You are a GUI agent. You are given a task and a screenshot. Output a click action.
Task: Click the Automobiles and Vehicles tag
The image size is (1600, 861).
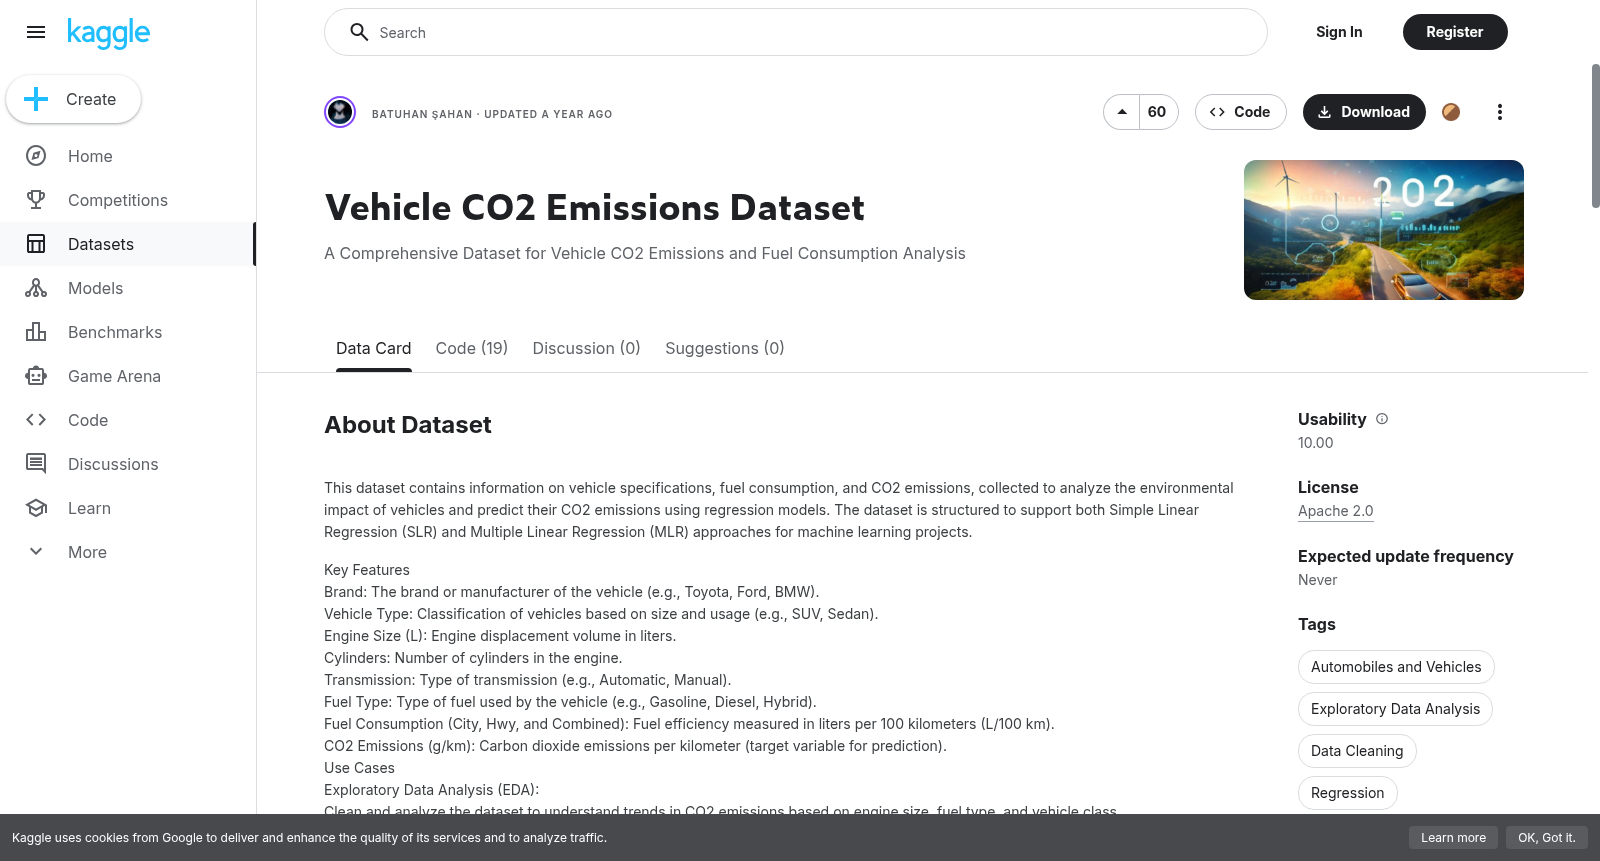[x=1396, y=667]
